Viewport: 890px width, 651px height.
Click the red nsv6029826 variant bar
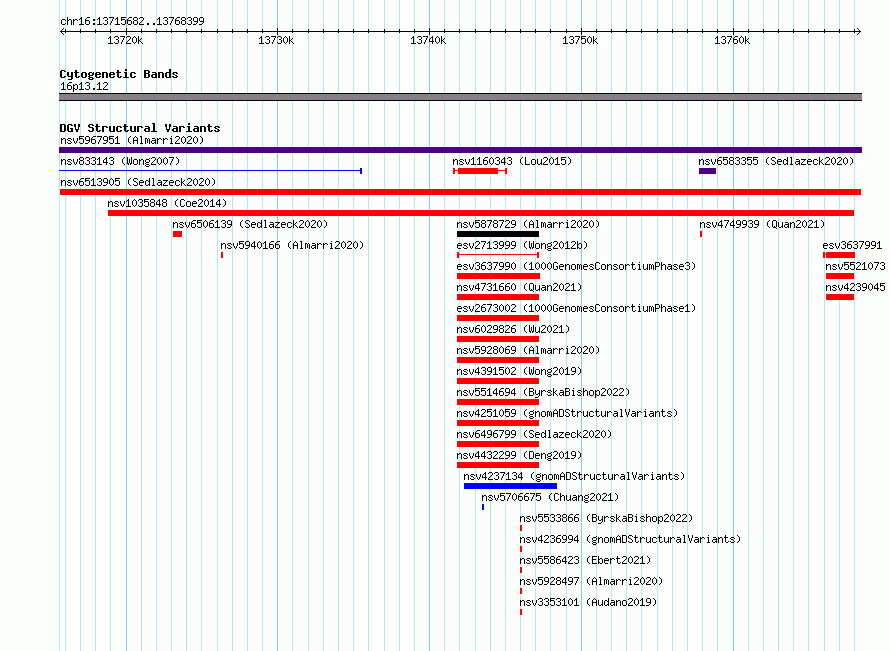498,339
